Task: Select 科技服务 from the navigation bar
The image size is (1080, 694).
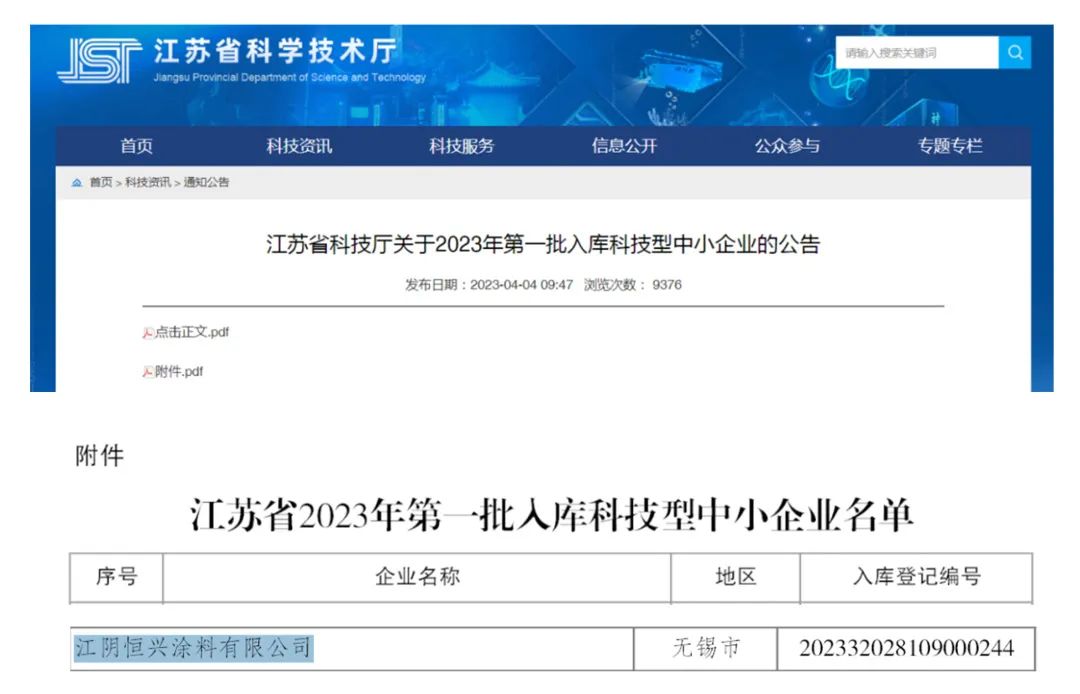Action: (x=462, y=146)
